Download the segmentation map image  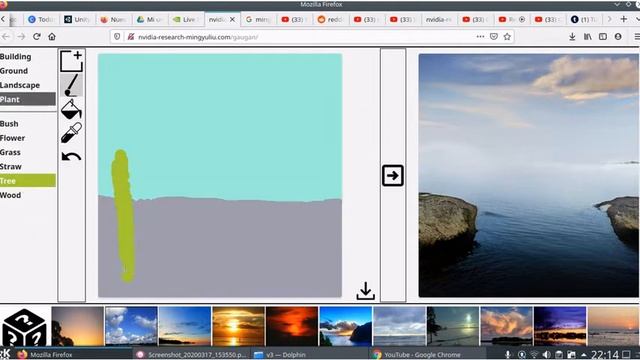pyautogui.click(x=365, y=291)
